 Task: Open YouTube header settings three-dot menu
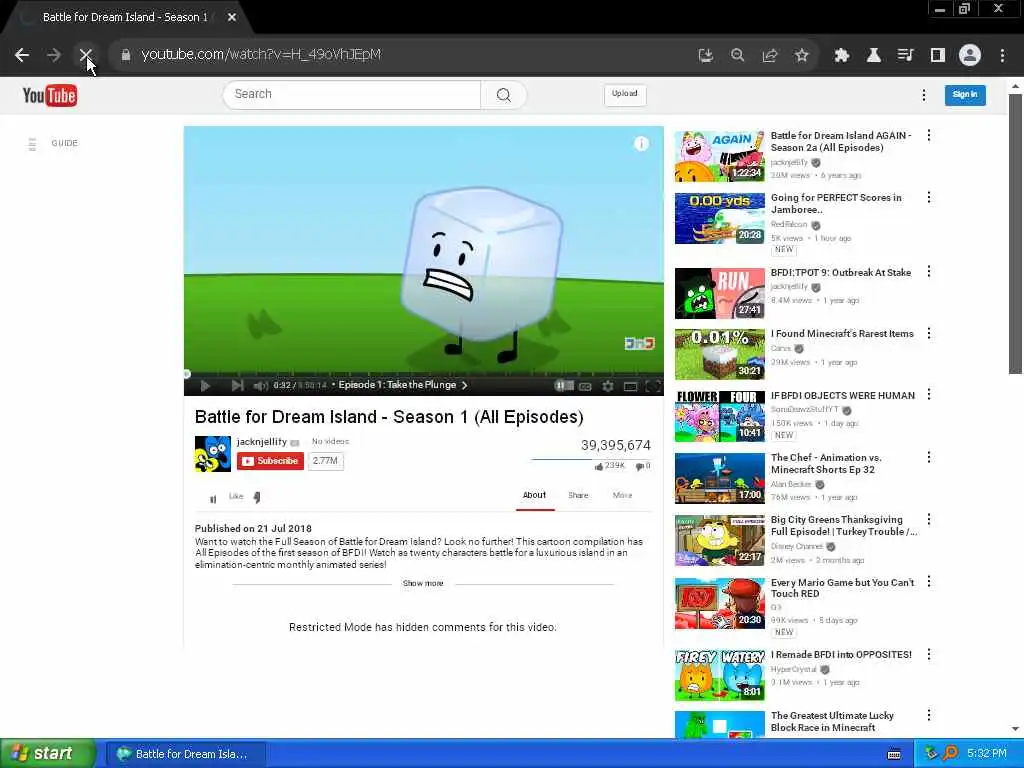[x=923, y=95]
